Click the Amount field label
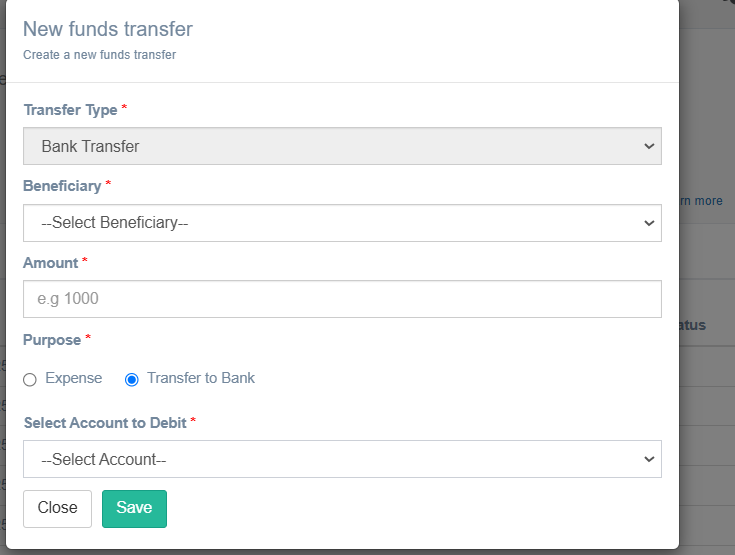The image size is (735, 555). coord(50,263)
